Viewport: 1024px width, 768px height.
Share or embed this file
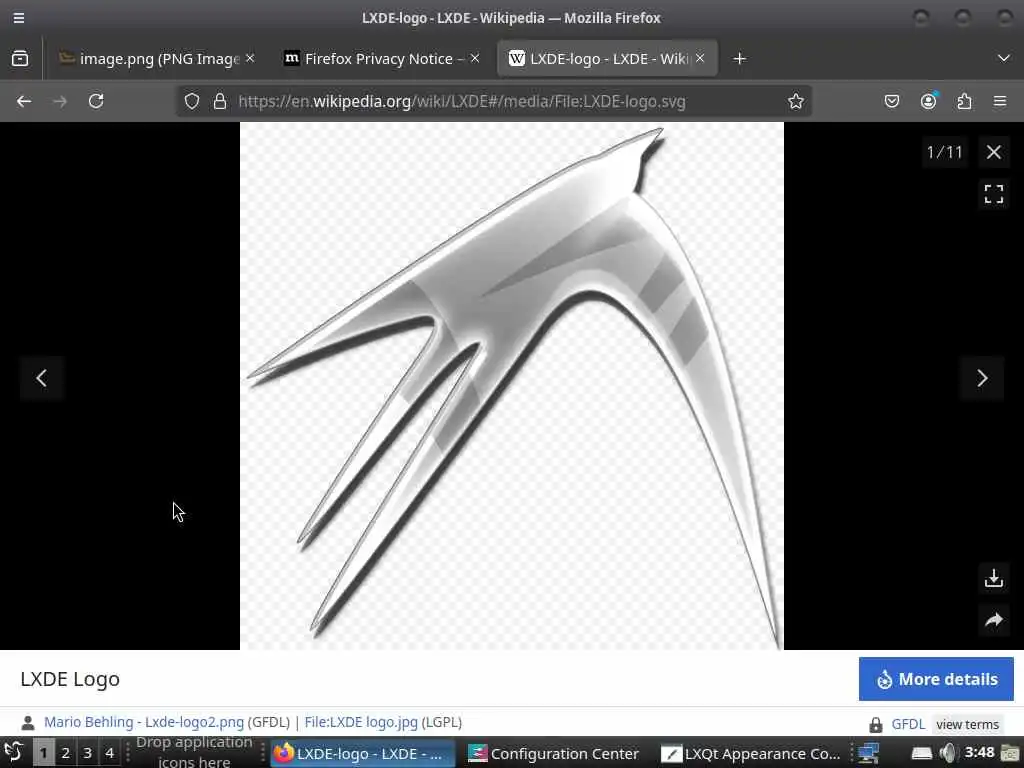point(993,620)
